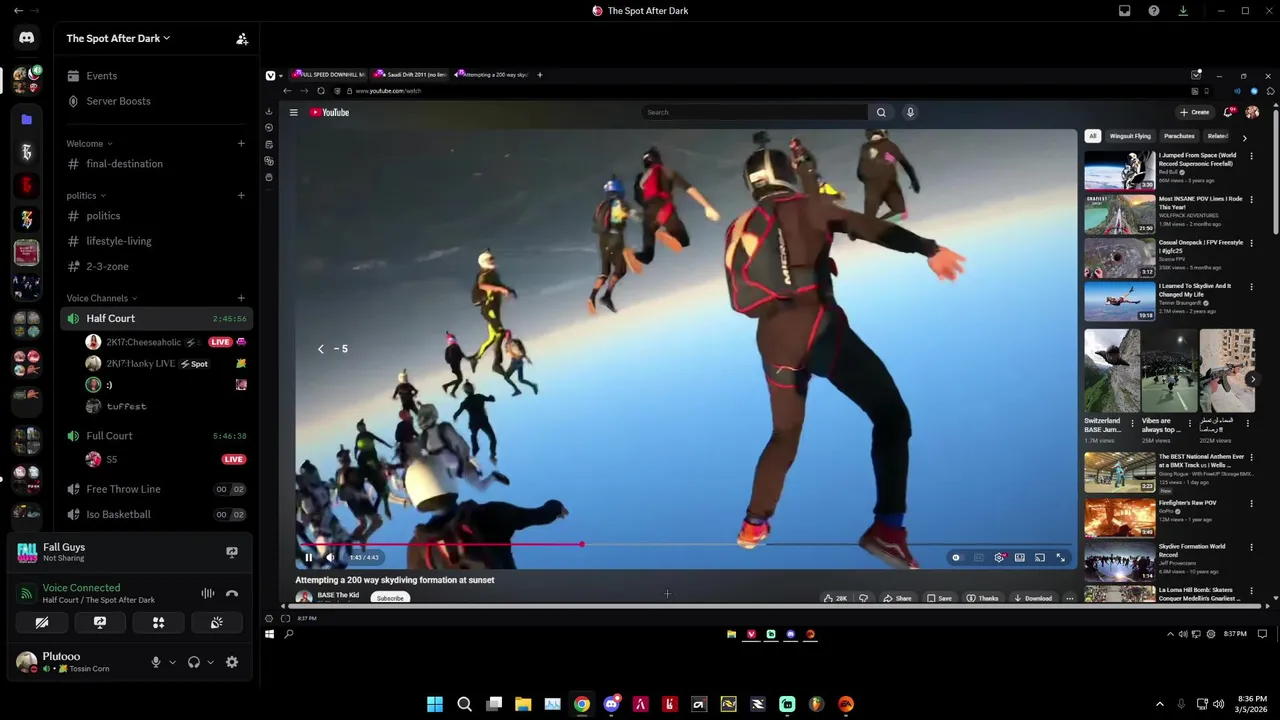The width and height of the screenshot is (1280, 720).
Task: Share your screen button in voice panel
Action: [100, 622]
